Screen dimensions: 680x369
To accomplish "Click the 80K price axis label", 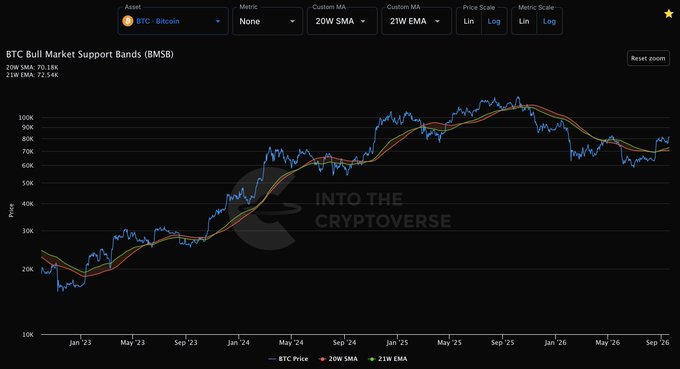I will (28, 139).
